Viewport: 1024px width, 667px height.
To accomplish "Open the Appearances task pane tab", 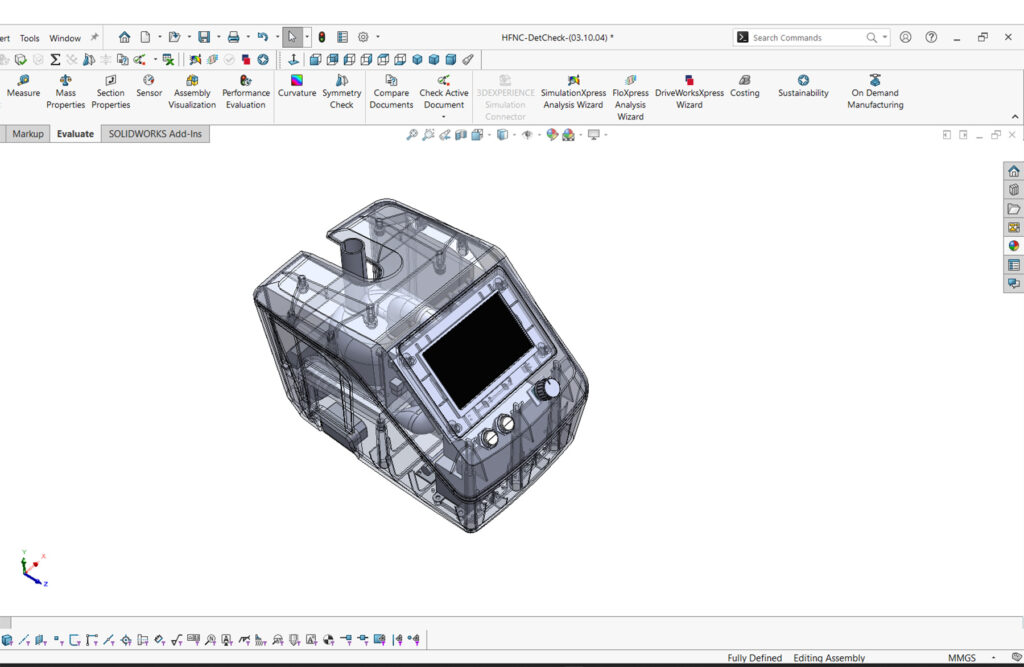I will pos(1014,246).
